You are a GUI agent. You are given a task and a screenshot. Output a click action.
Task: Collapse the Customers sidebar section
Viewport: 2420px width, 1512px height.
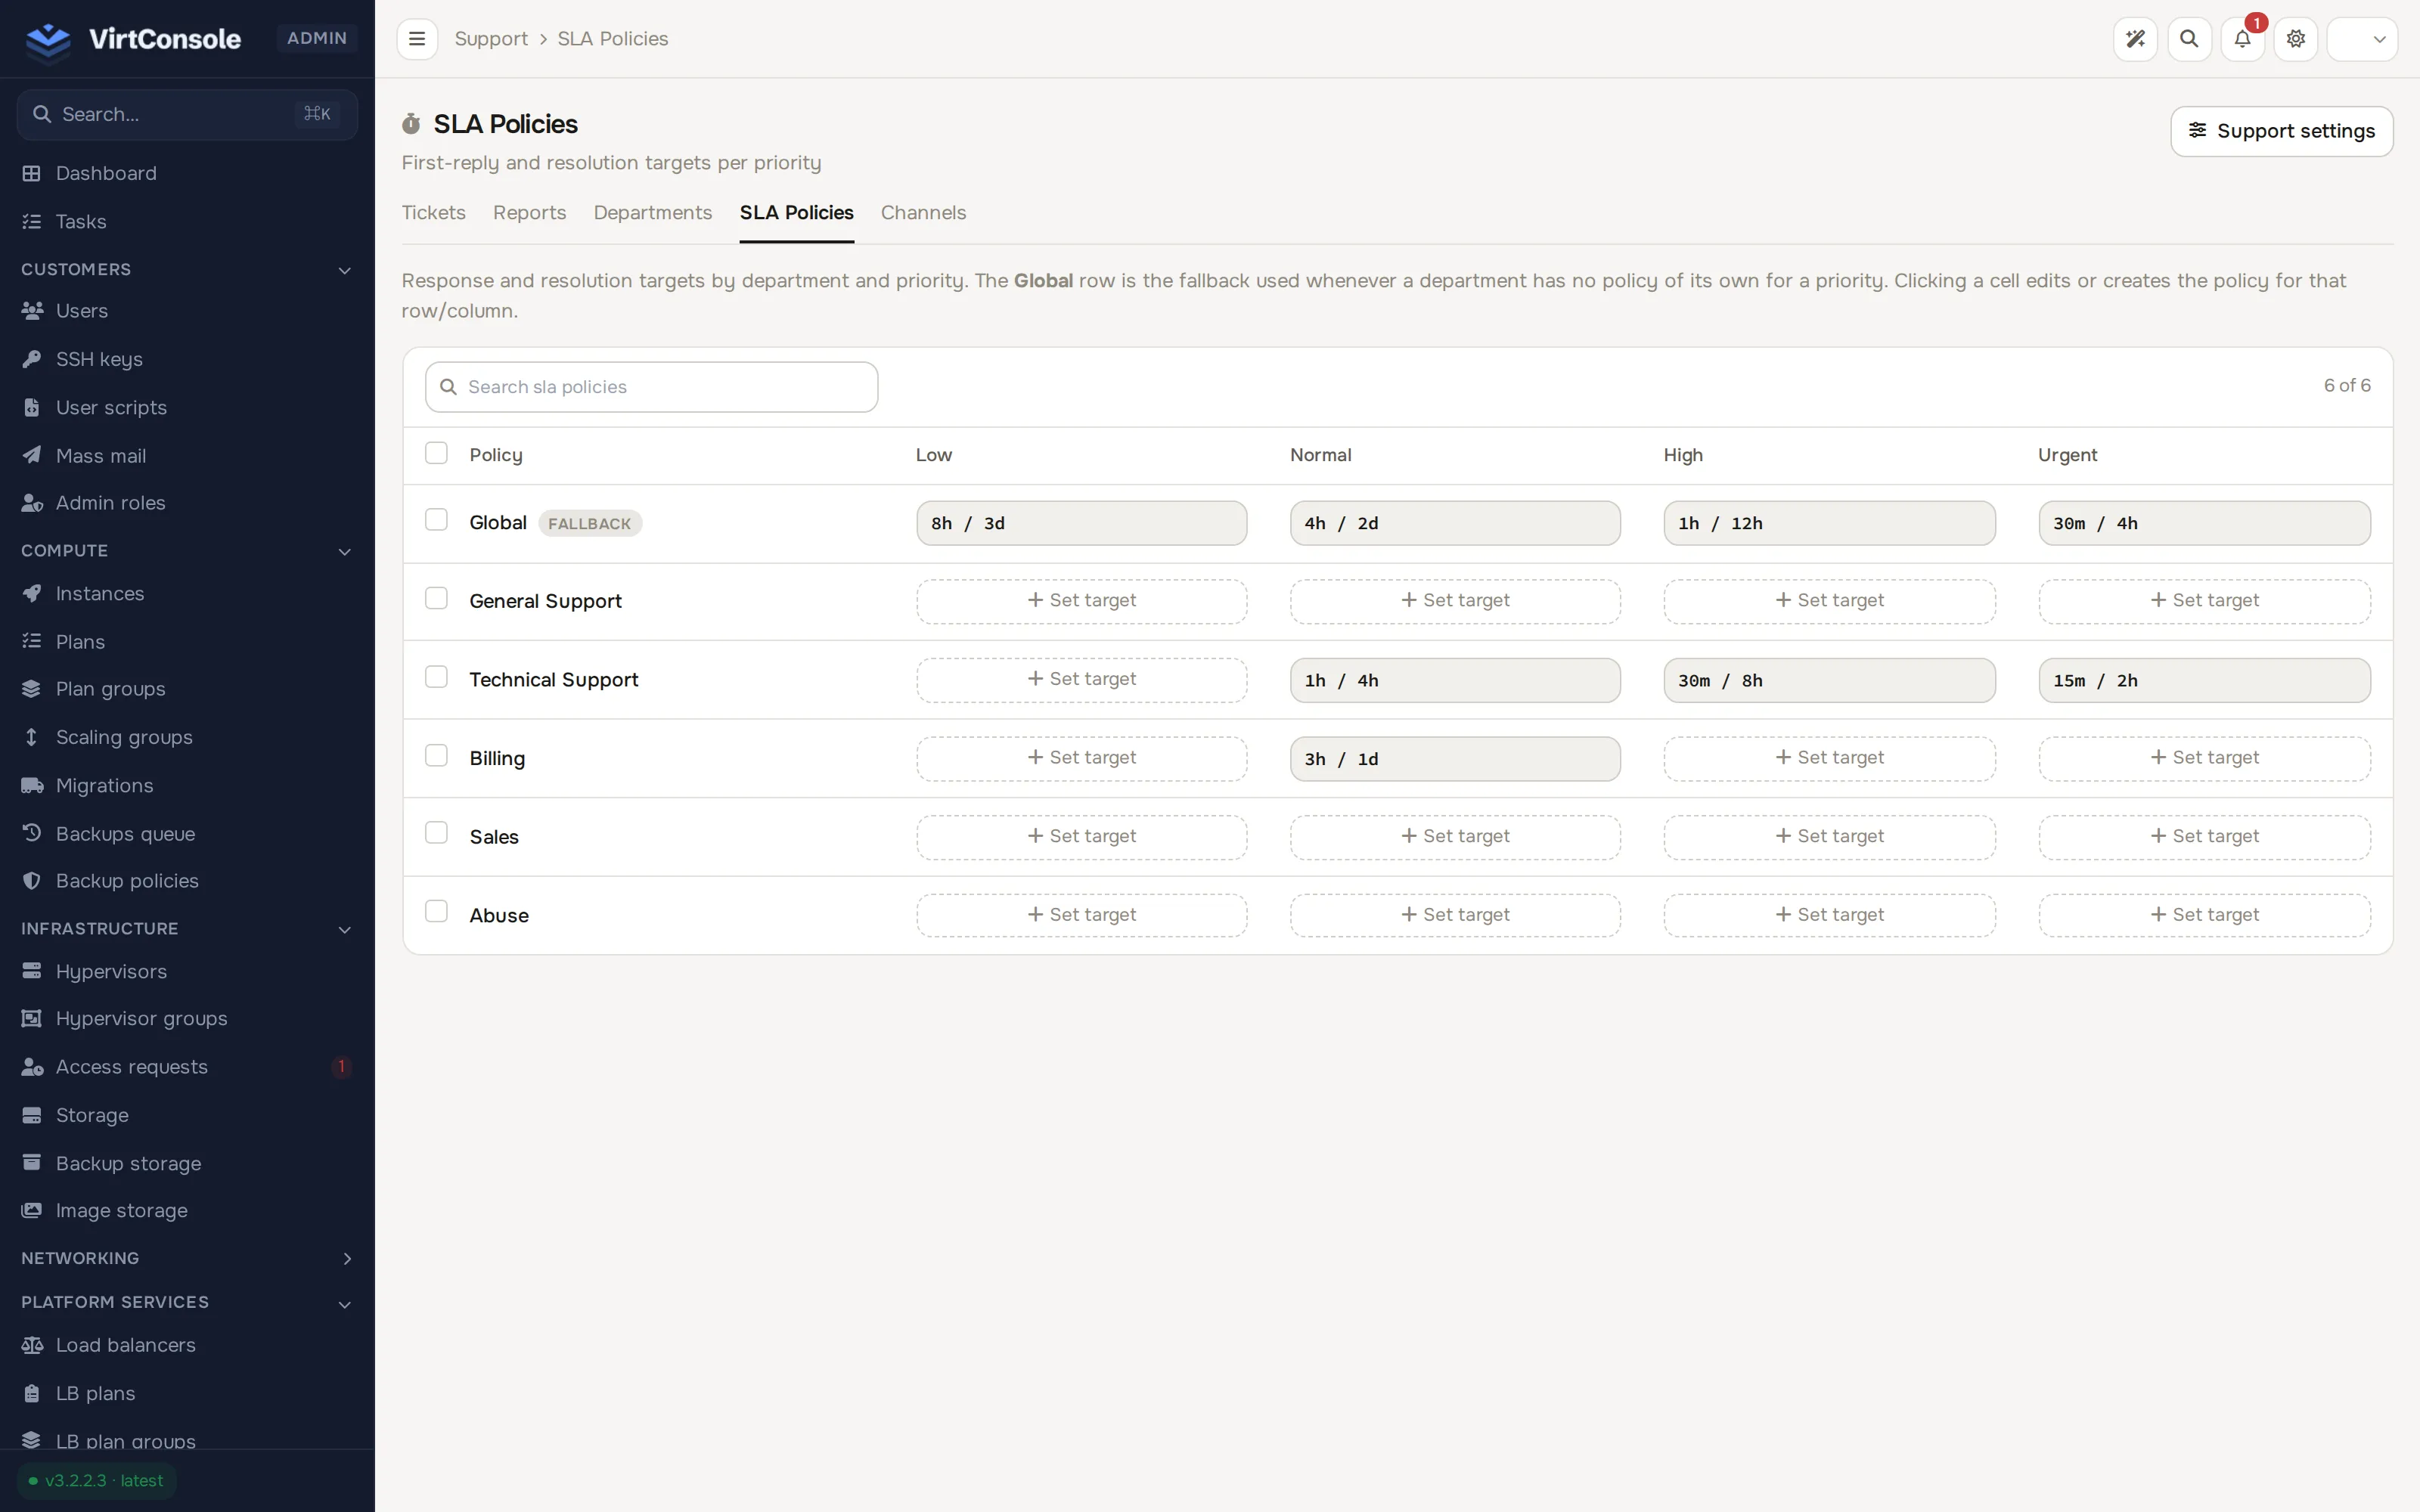(187, 270)
